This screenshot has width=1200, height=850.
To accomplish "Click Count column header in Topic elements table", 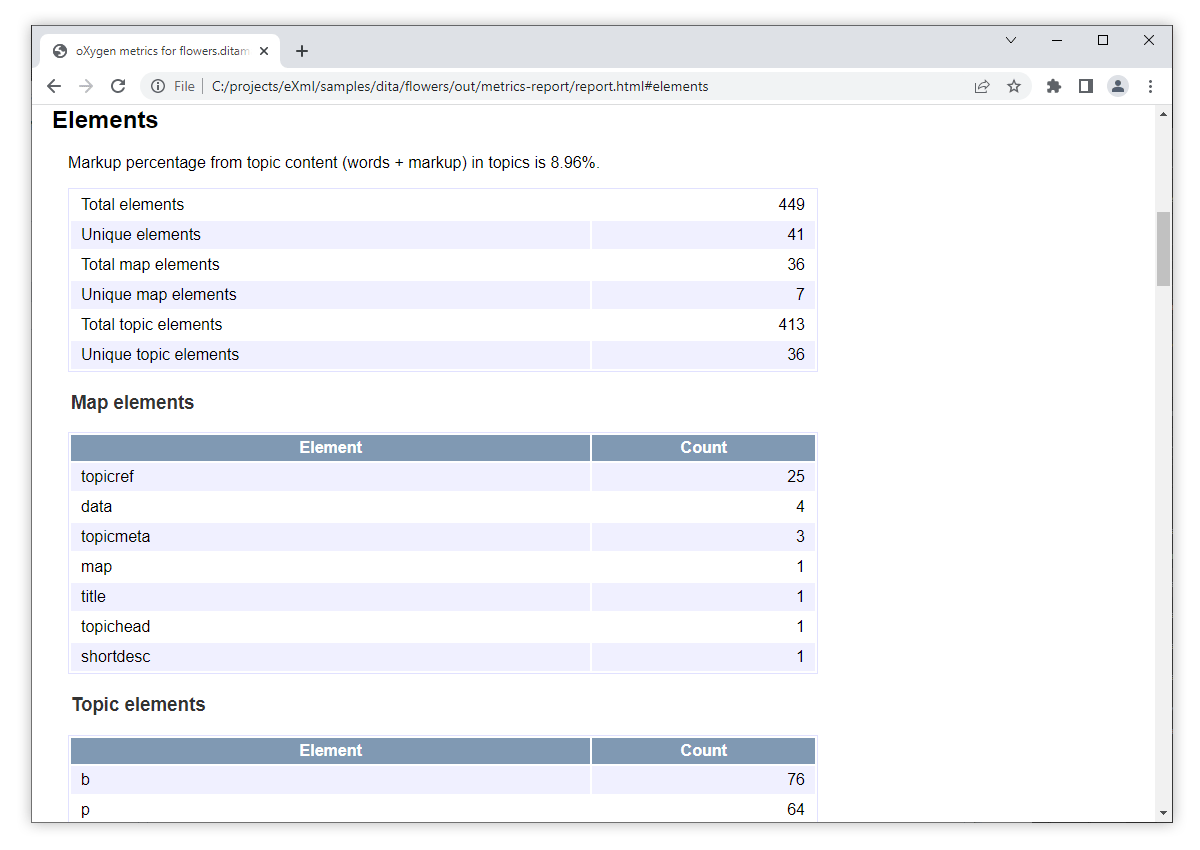I will (704, 751).
